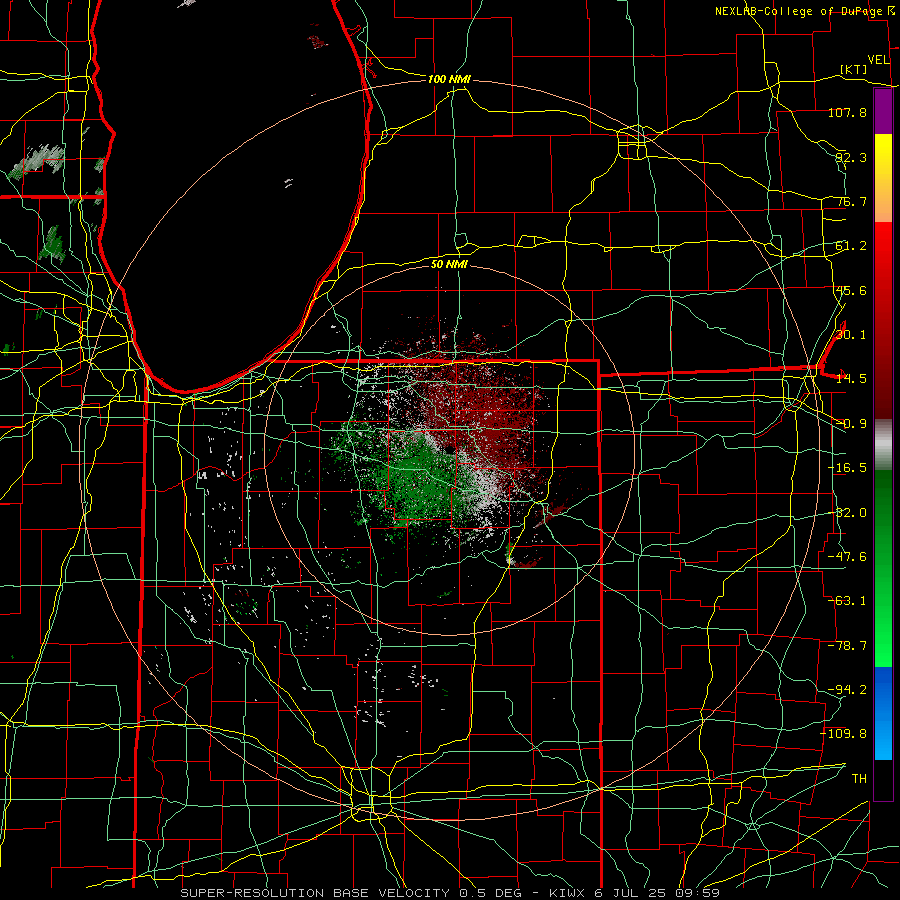900x900 pixels.
Task: Select the -47.6 knot scale label
Action: tap(847, 557)
